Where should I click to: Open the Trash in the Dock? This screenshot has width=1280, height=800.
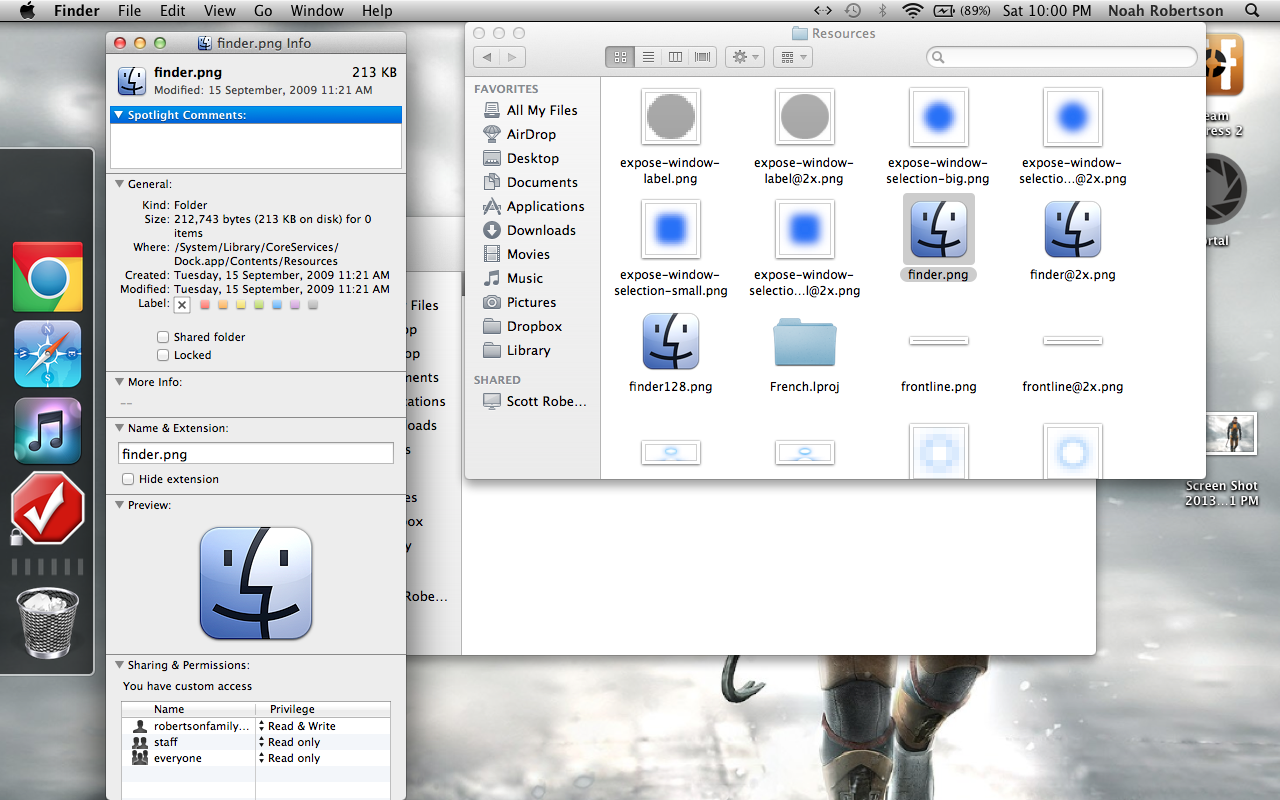tap(47, 622)
